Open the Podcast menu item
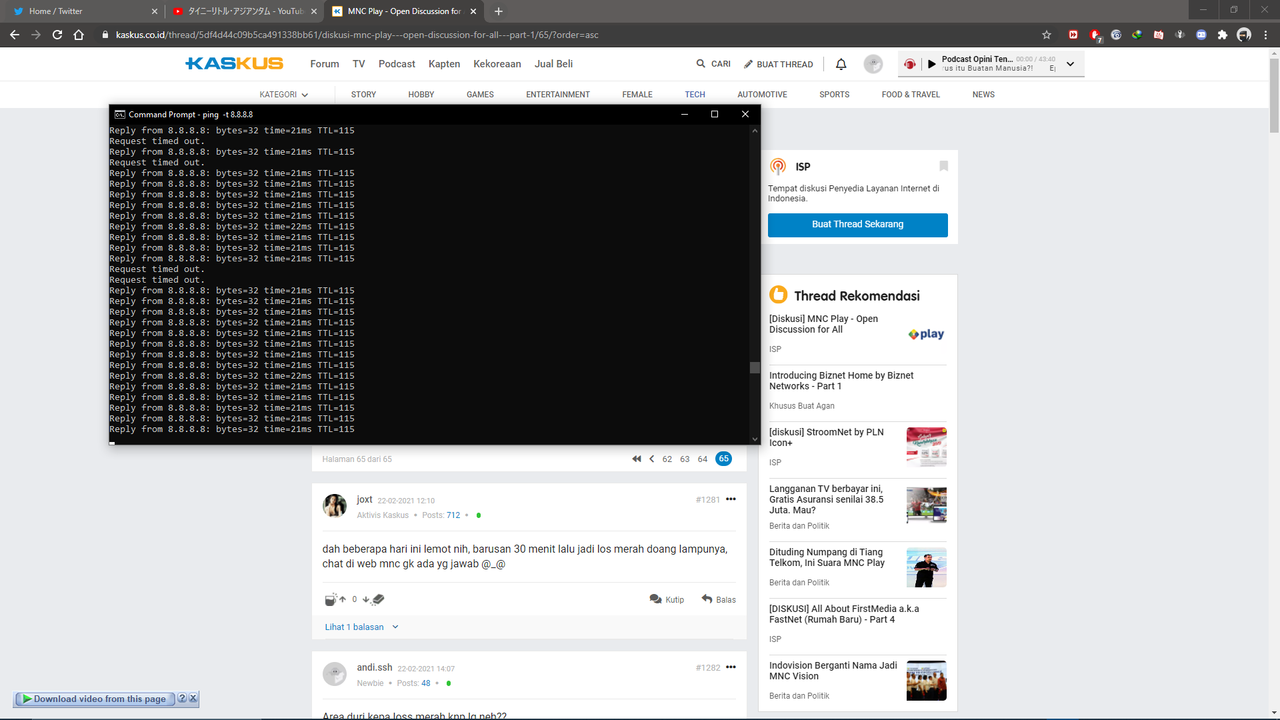The height and width of the screenshot is (720, 1280). tap(396, 64)
